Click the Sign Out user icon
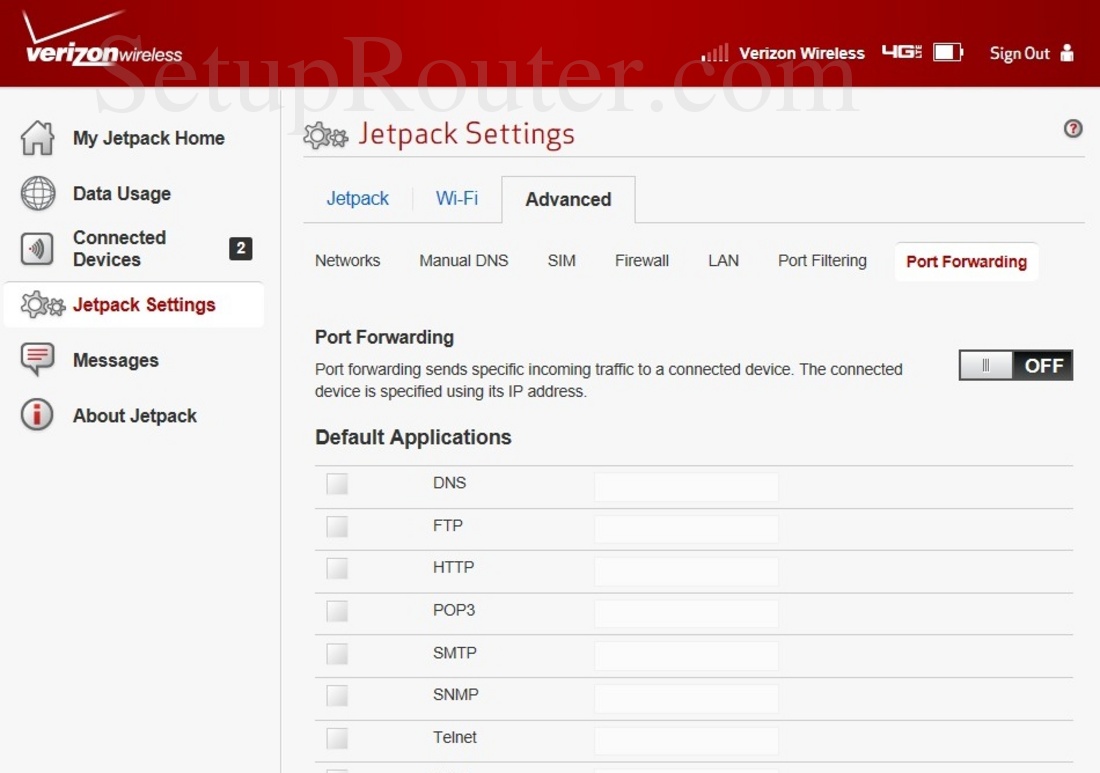Image resolution: width=1100 pixels, height=773 pixels. [x=1067, y=53]
